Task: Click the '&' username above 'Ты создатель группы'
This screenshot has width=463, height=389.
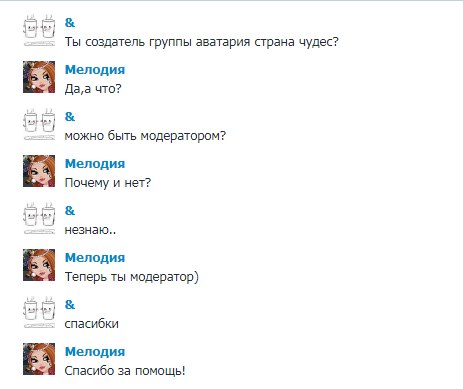Action: tap(70, 23)
